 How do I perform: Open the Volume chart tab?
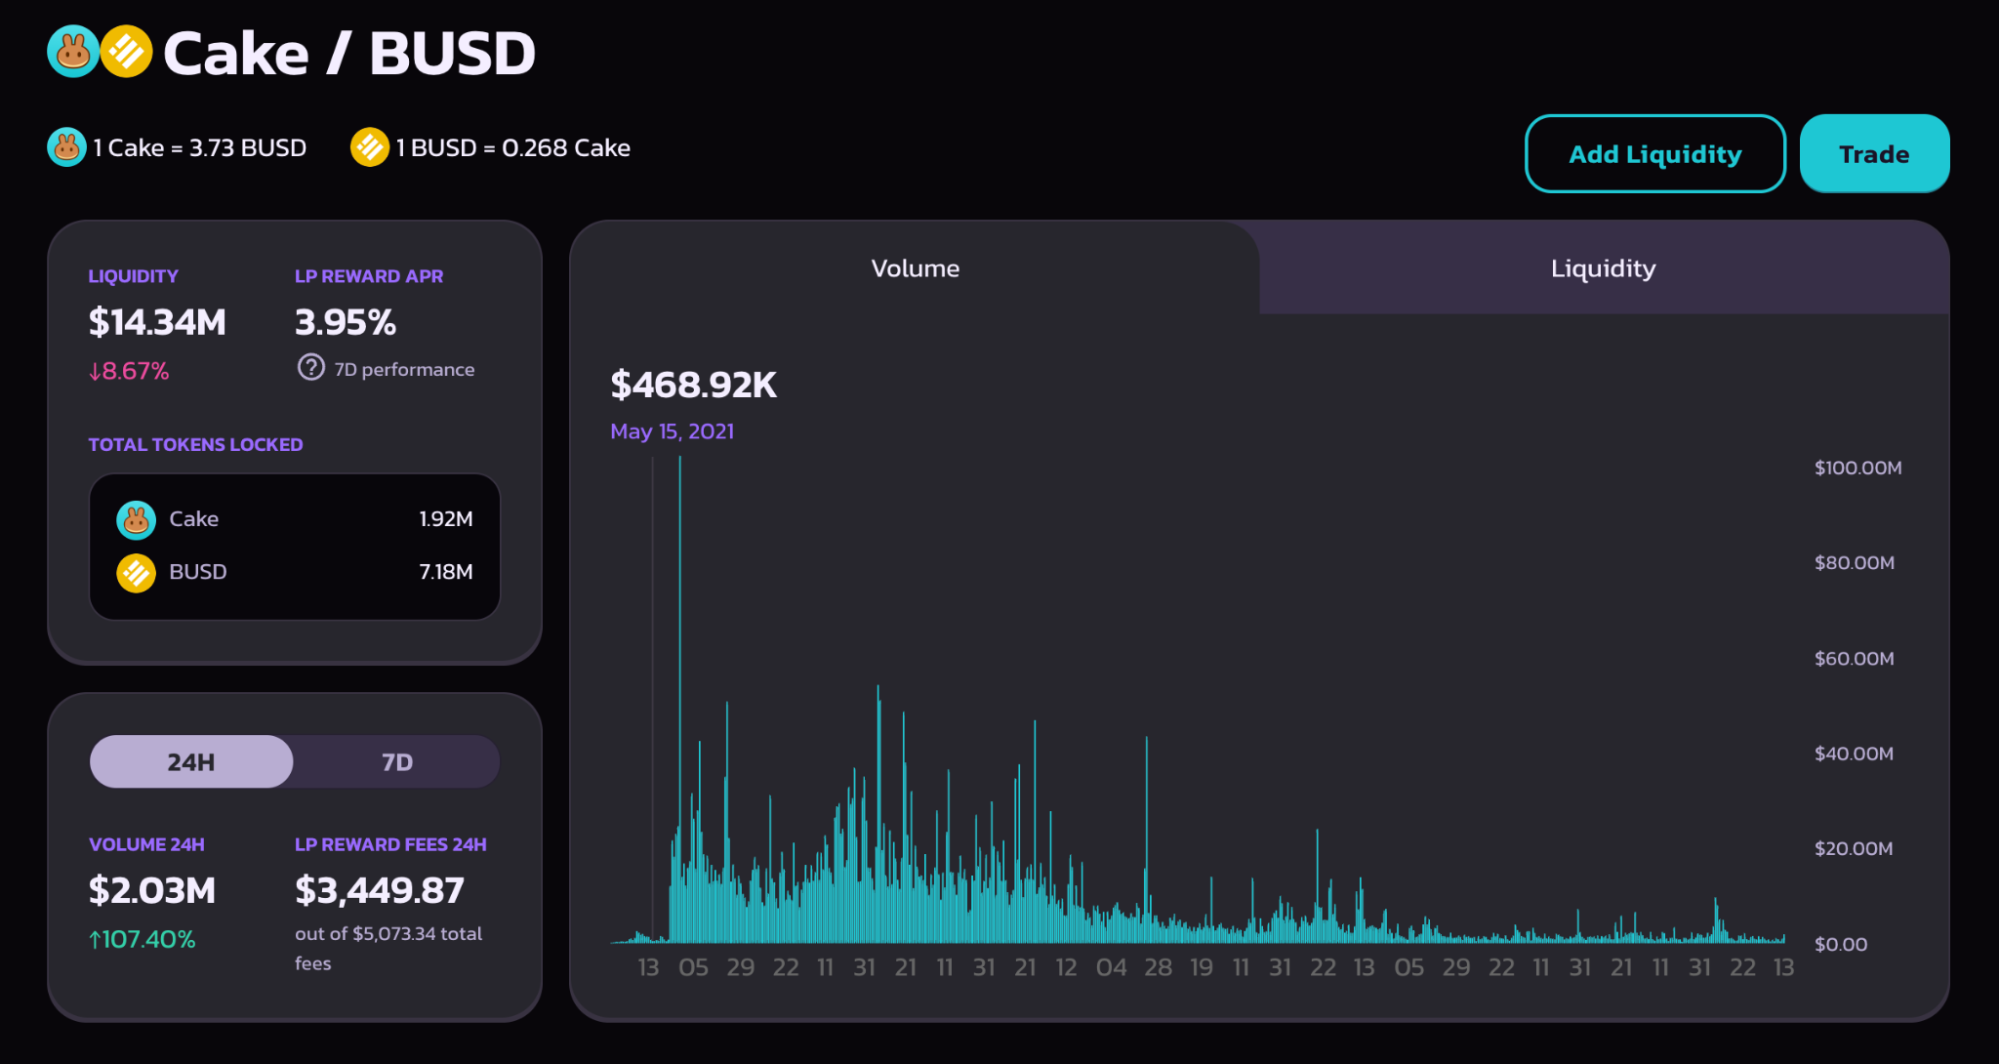915,268
